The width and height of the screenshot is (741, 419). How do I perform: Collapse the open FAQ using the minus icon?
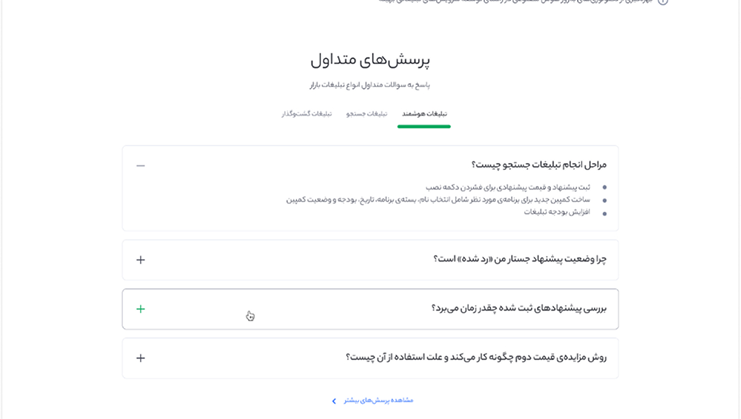pyautogui.click(x=140, y=165)
